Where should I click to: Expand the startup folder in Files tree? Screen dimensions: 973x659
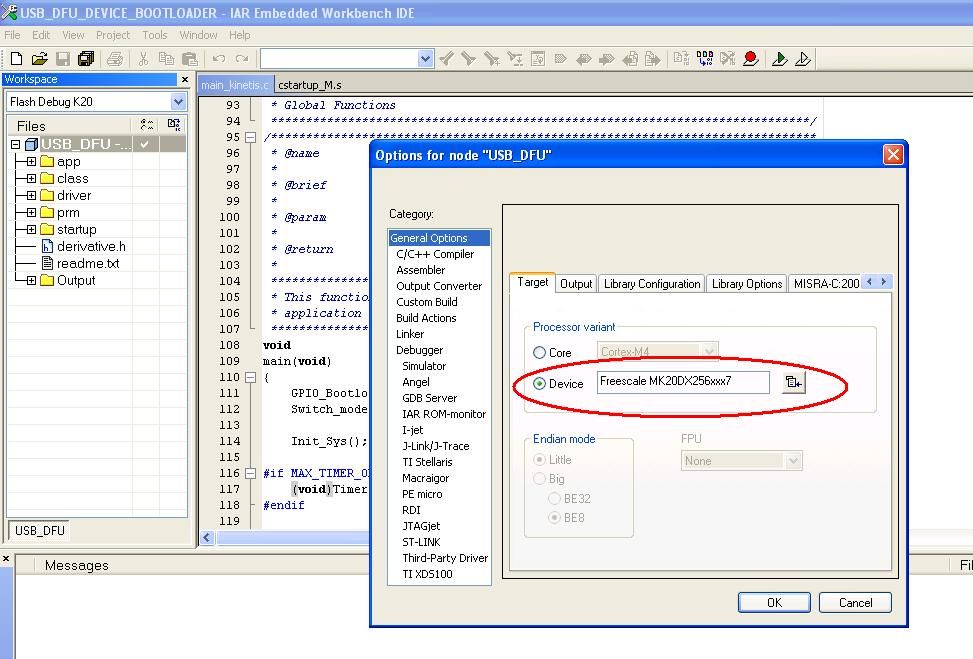[x=31, y=230]
